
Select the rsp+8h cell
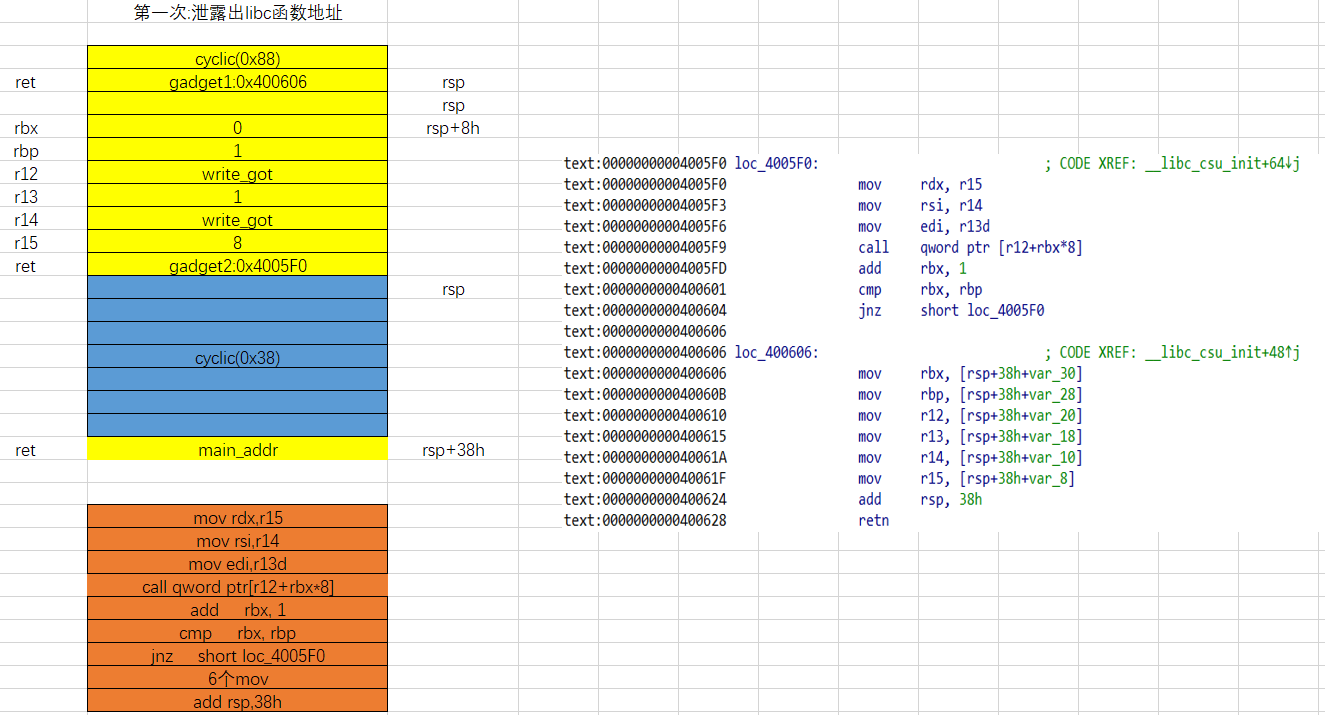453,128
